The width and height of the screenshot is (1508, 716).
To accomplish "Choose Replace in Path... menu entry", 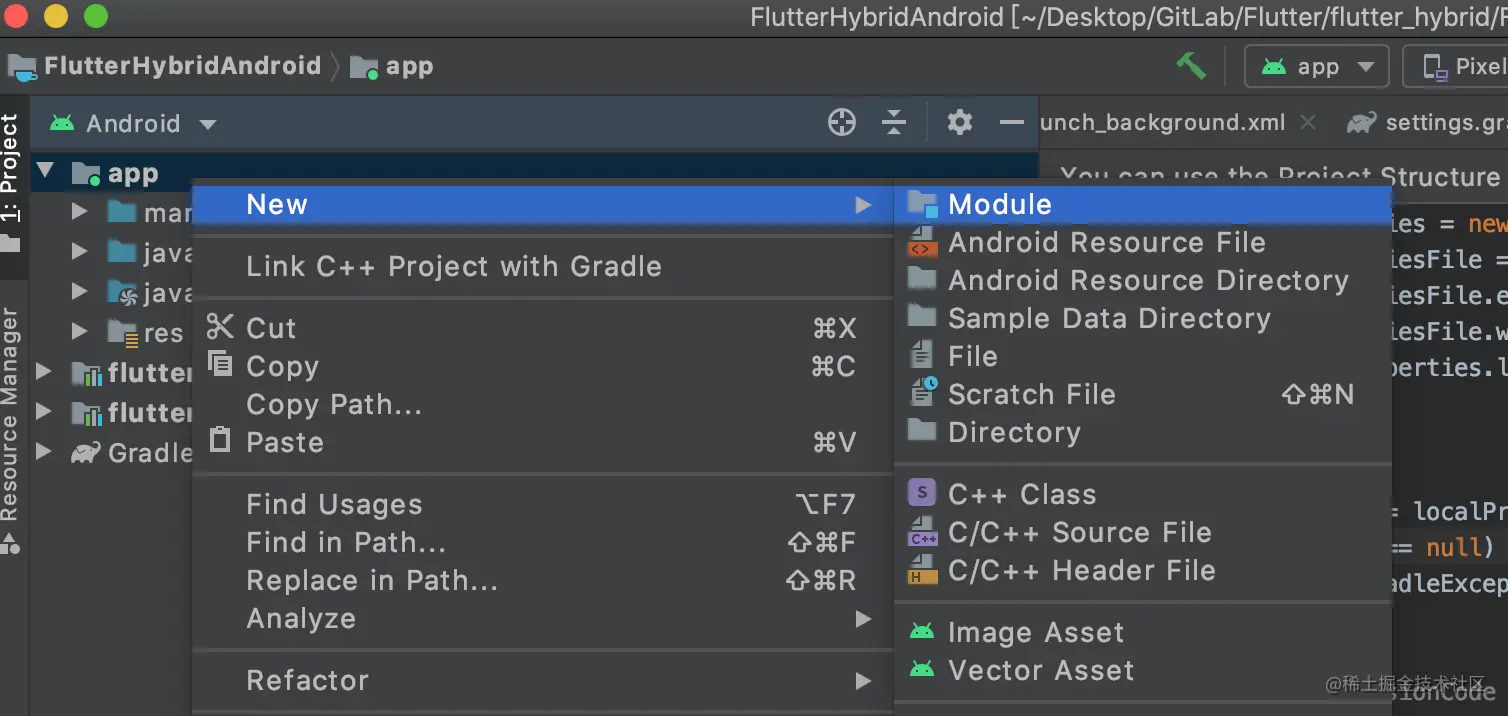I will point(540,581).
